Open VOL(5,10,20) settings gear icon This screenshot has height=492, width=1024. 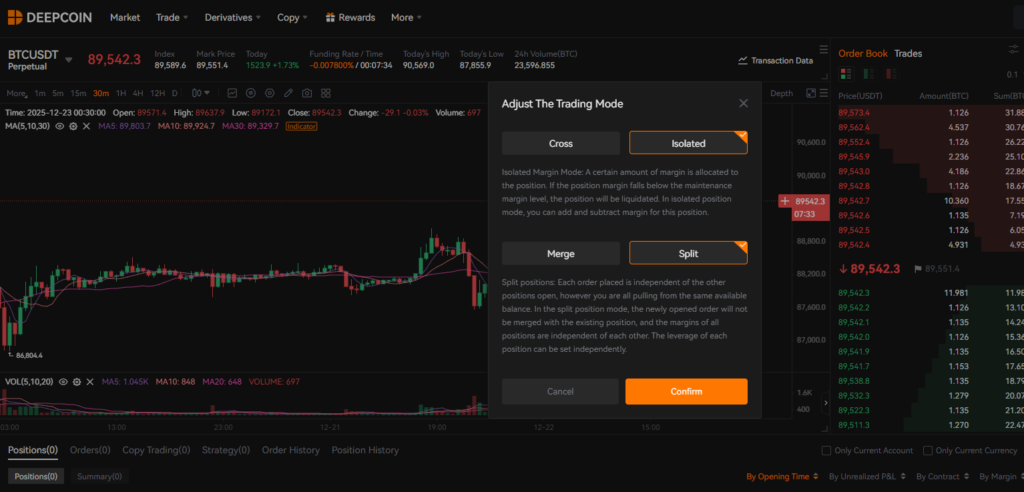point(77,382)
